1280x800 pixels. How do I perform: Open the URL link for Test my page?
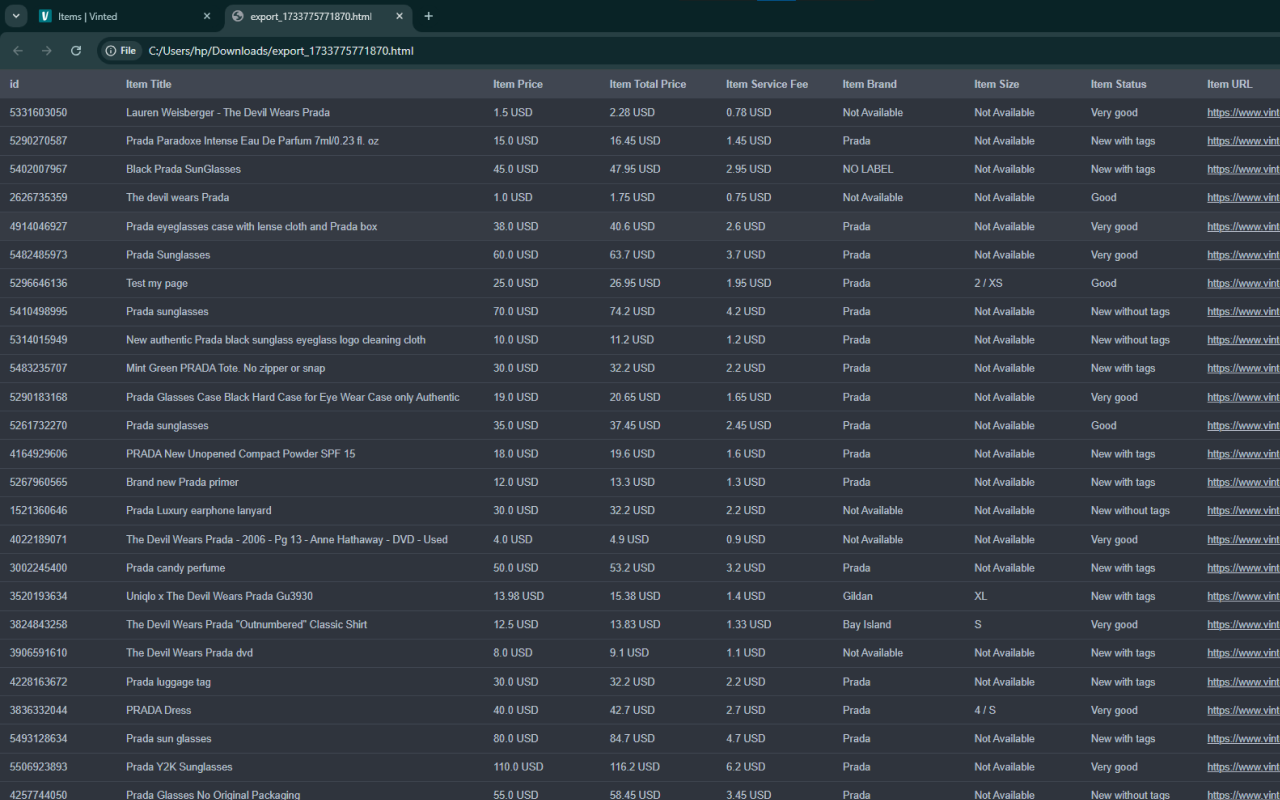1243,283
